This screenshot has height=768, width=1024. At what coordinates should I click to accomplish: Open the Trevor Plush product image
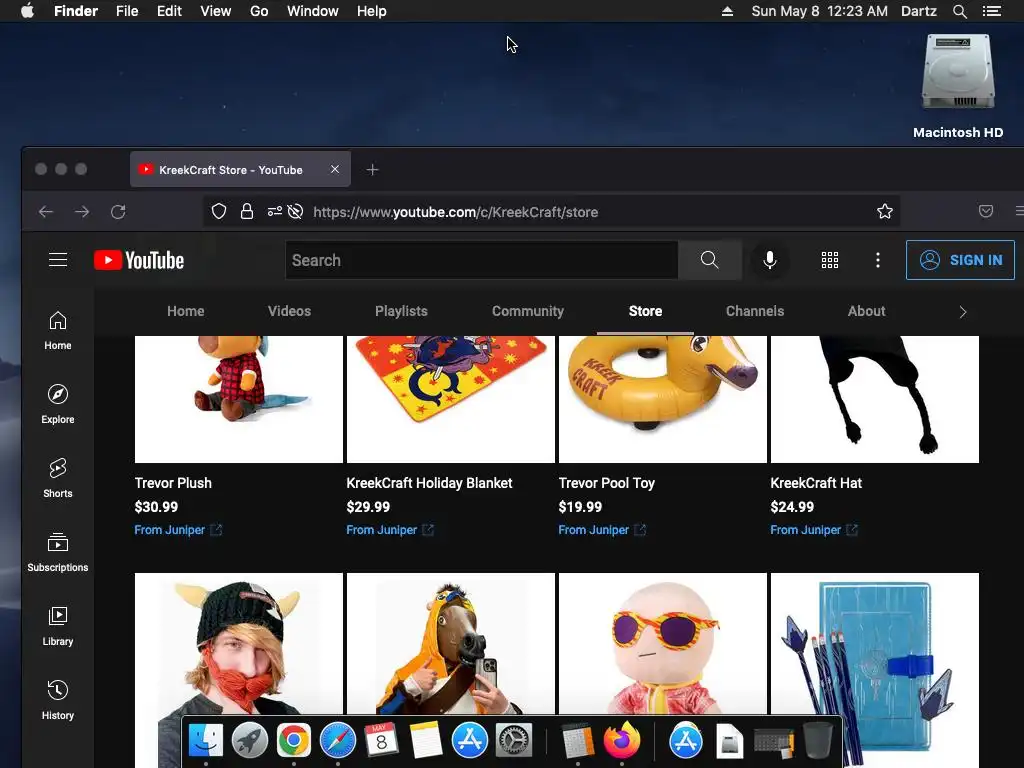click(239, 399)
